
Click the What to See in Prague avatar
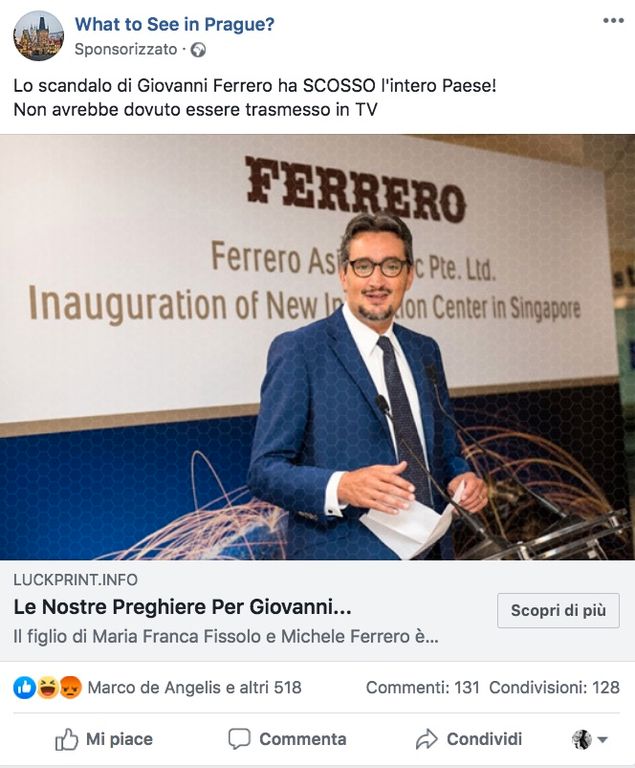pos(38,36)
